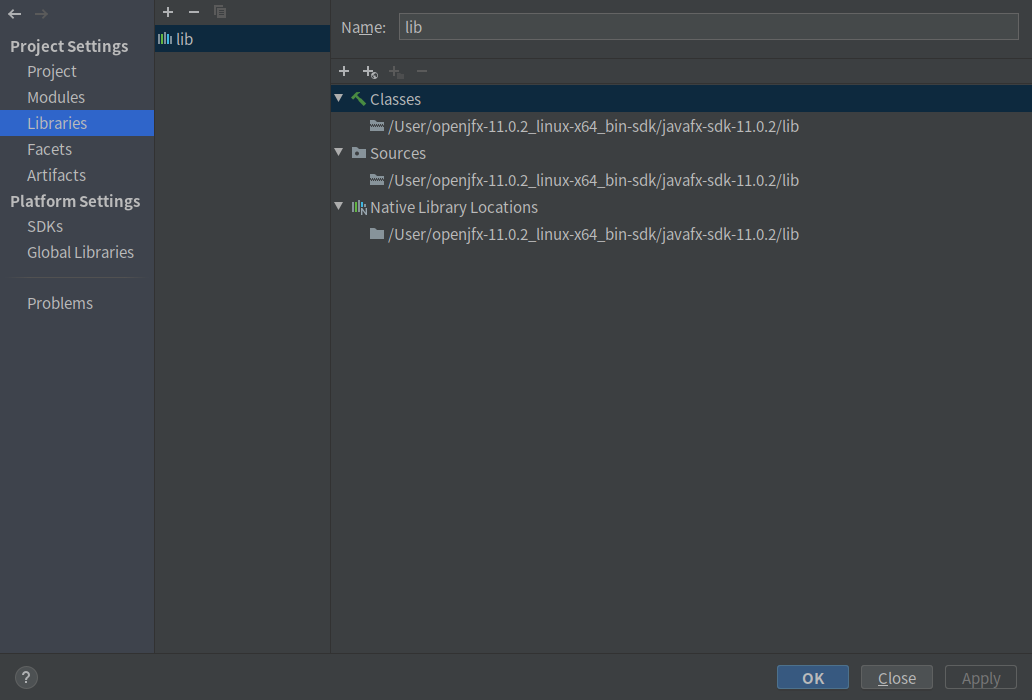The width and height of the screenshot is (1032, 700).
Task: Click the add from URL icon
Action: (369, 71)
